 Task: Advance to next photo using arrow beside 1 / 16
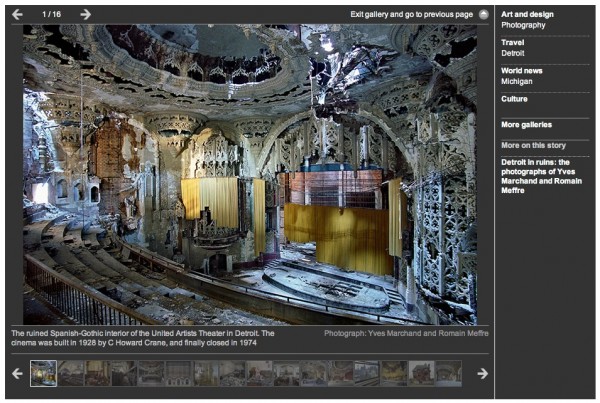point(86,15)
